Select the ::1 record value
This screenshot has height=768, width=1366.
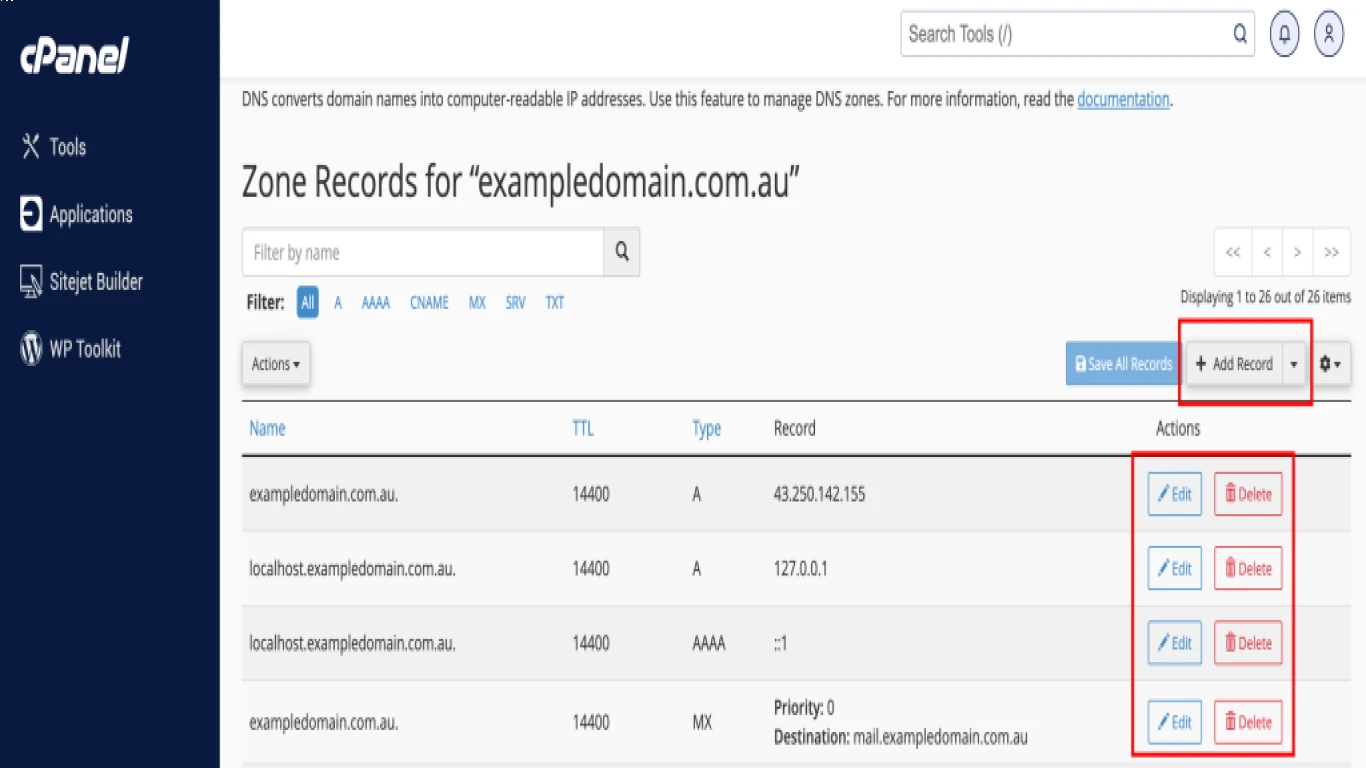coord(780,644)
